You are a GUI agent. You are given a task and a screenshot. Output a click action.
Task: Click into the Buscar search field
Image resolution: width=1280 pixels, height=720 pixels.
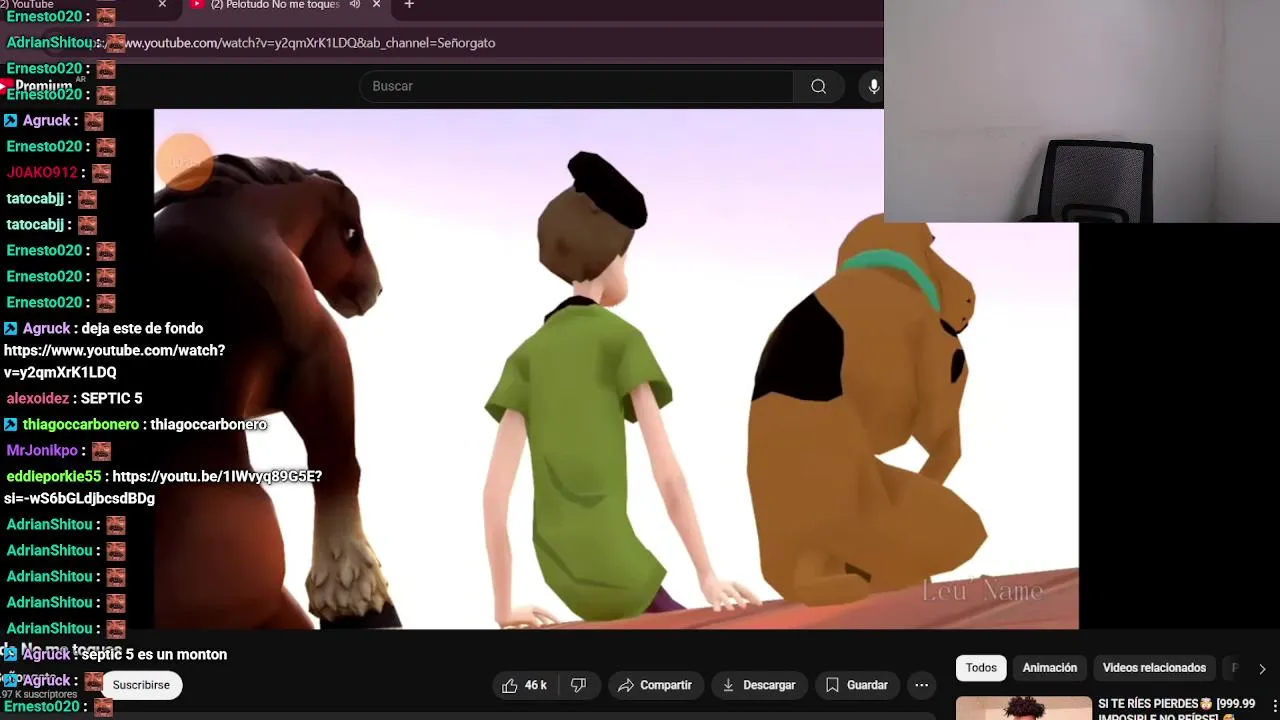pyautogui.click(x=576, y=86)
